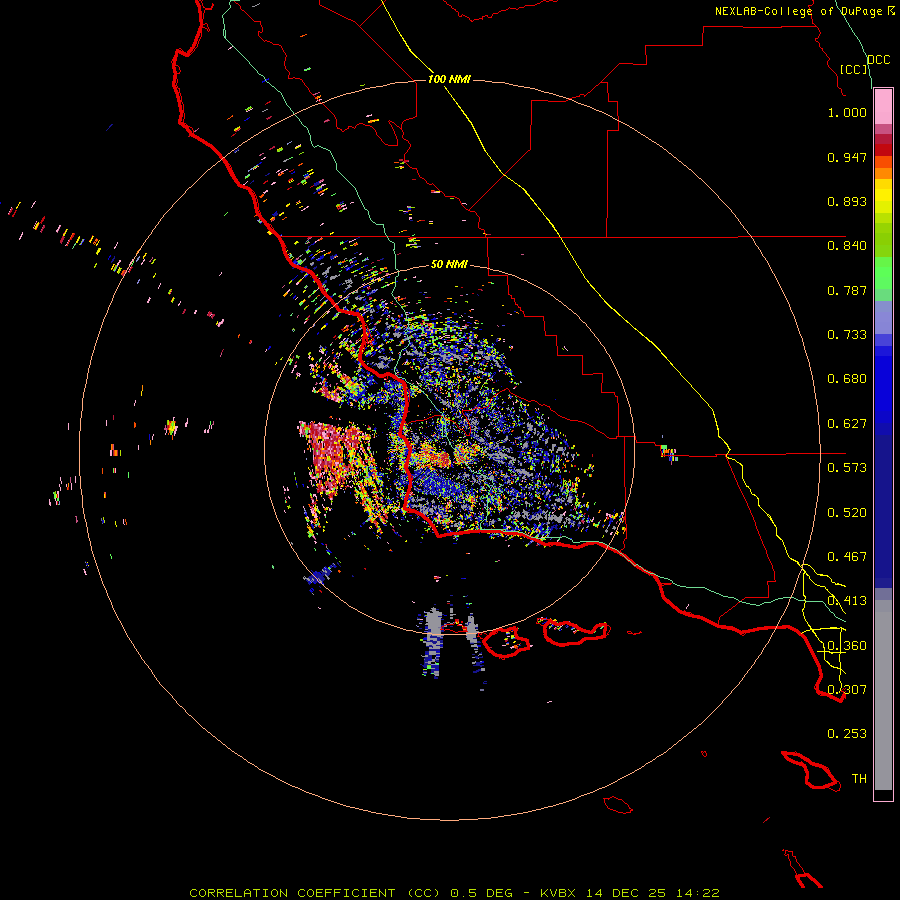Image resolution: width=900 pixels, height=900 pixels.
Task: Click the 0.467 scale value
Action: click(847, 557)
